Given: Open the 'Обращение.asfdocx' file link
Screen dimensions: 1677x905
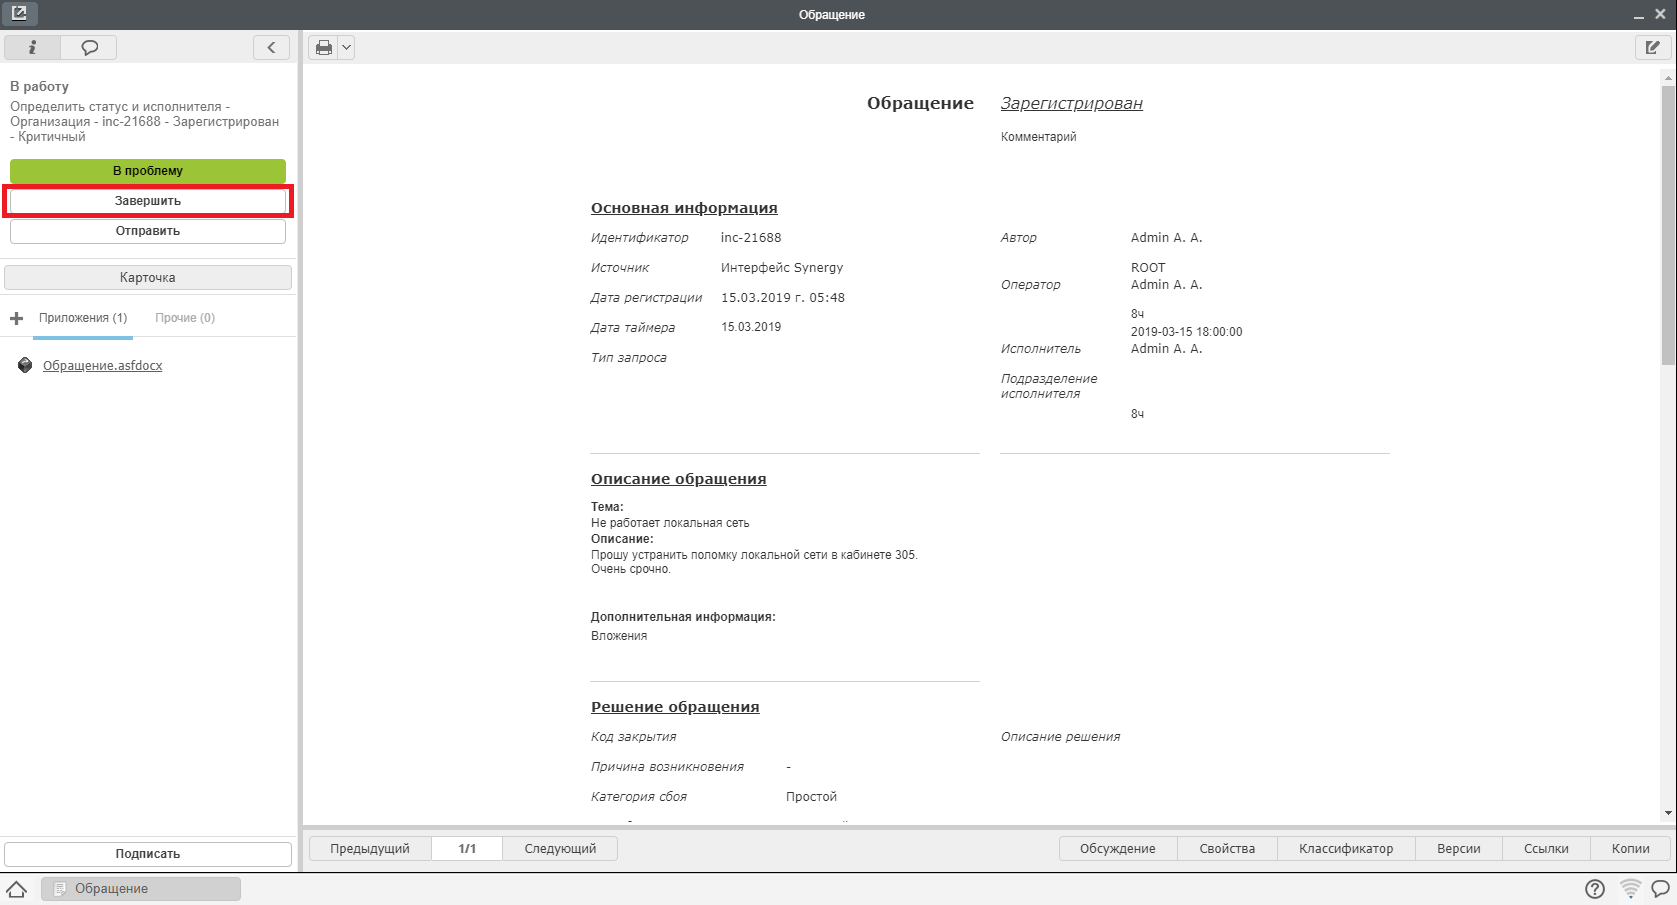Looking at the screenshot, I should pyautogui.click(x=102, y=366).
